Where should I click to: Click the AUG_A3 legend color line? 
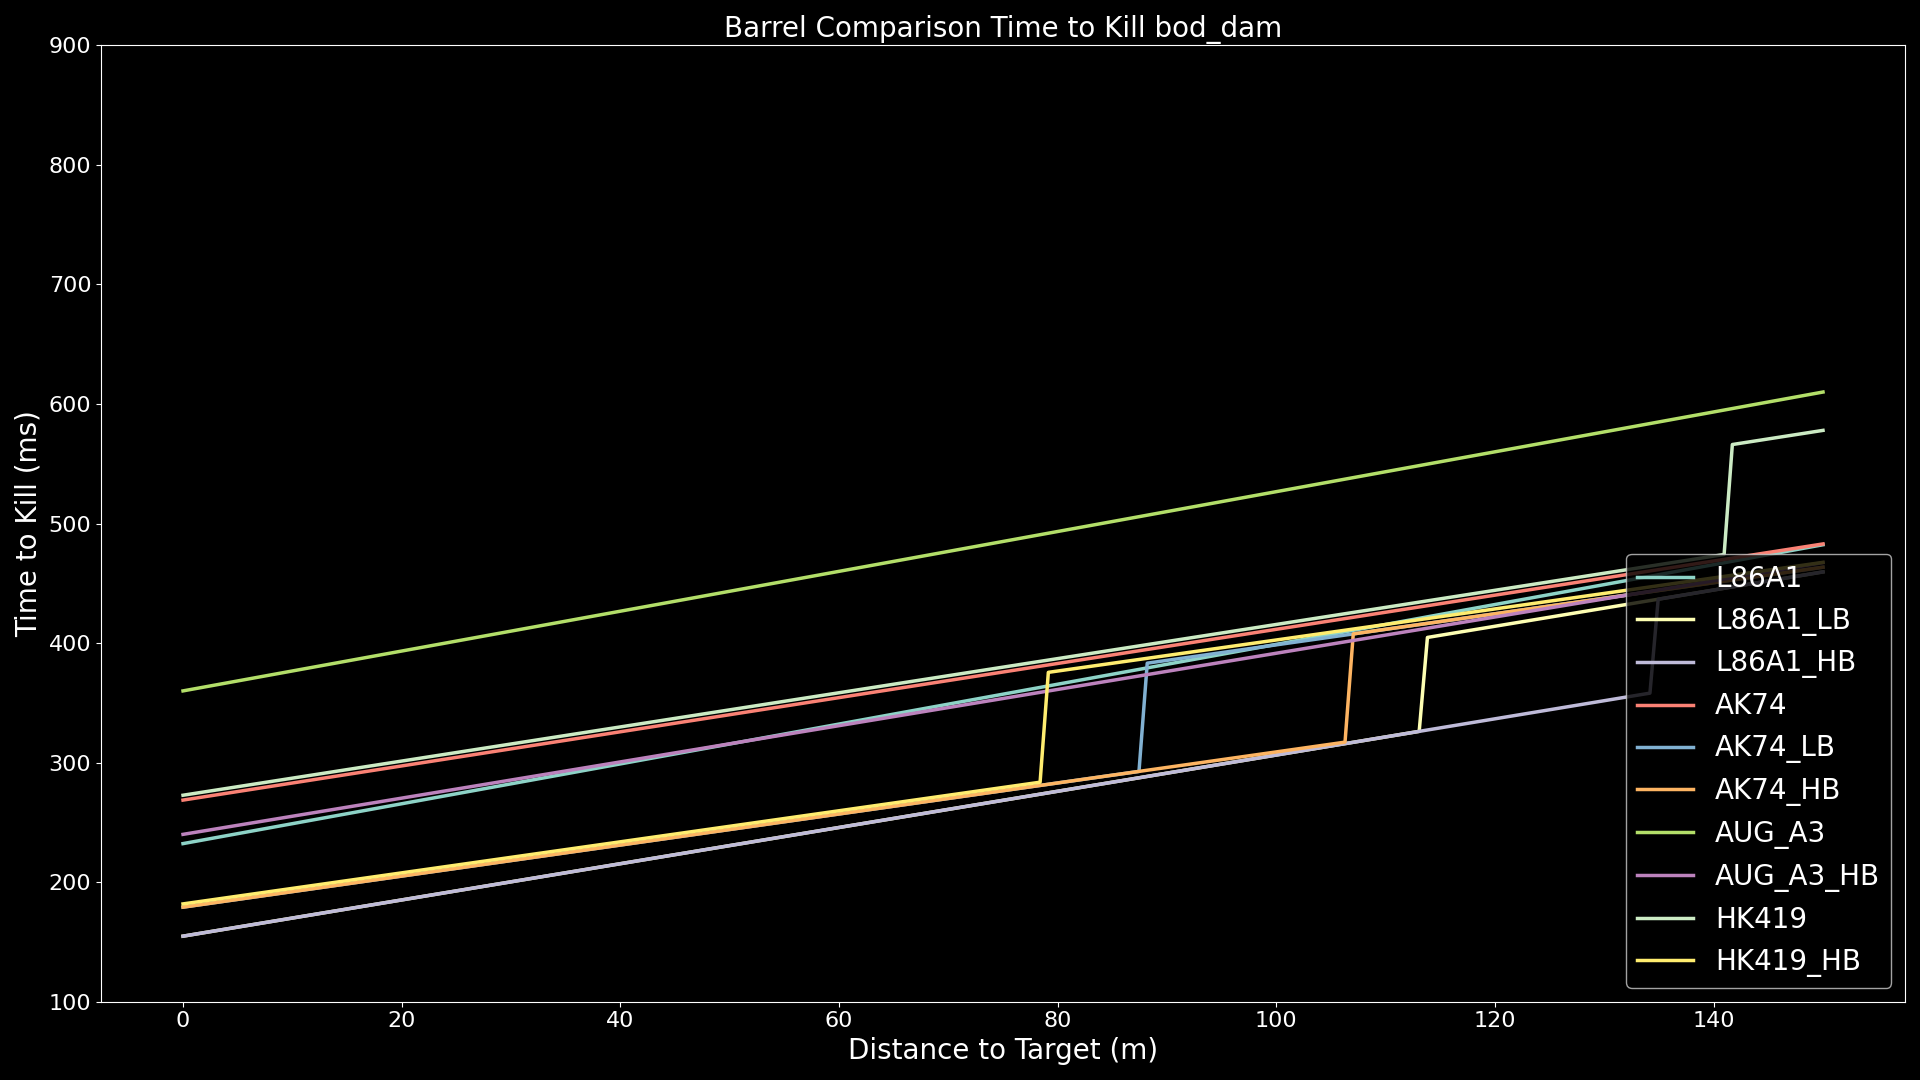[1665, 832]
